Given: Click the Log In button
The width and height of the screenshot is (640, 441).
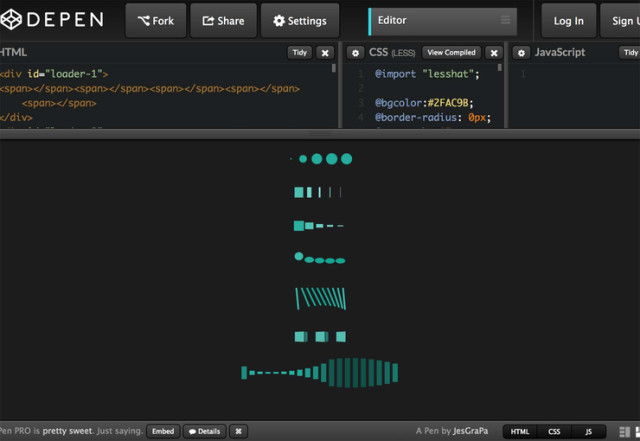Looking at the screenshot, I should click(568, 20).
